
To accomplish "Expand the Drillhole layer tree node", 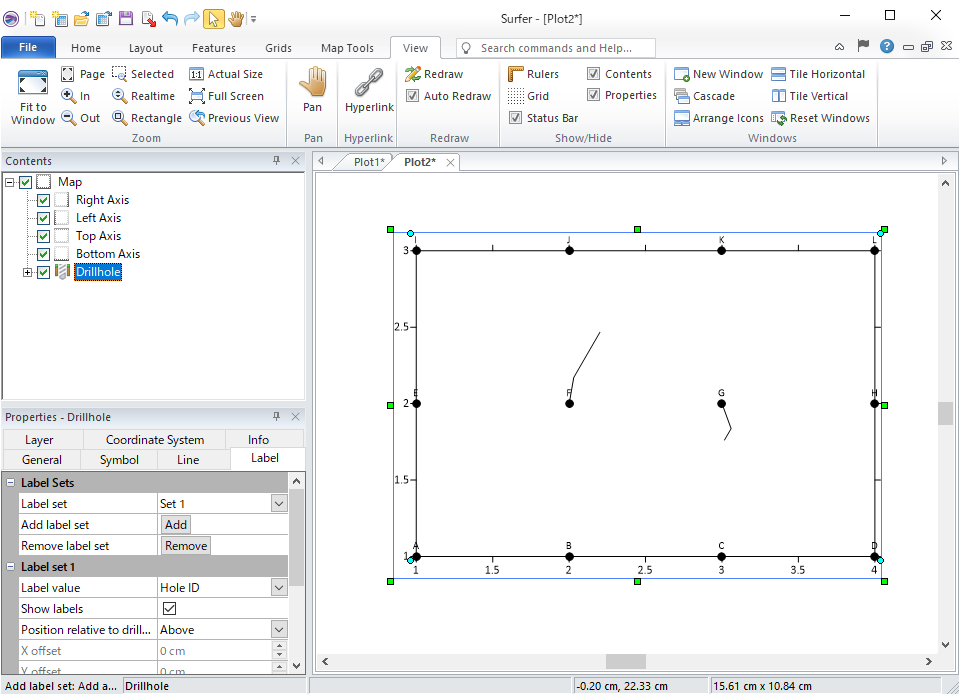I will (27, 272).
